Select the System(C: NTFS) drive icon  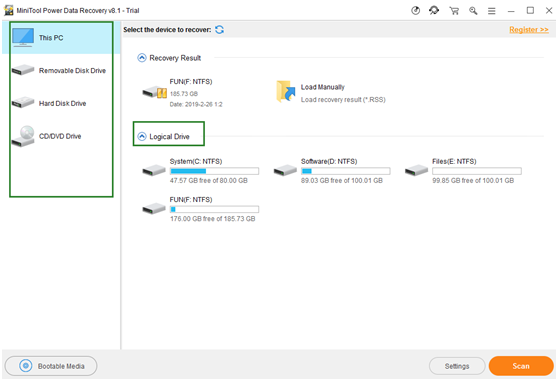point(154,170)
